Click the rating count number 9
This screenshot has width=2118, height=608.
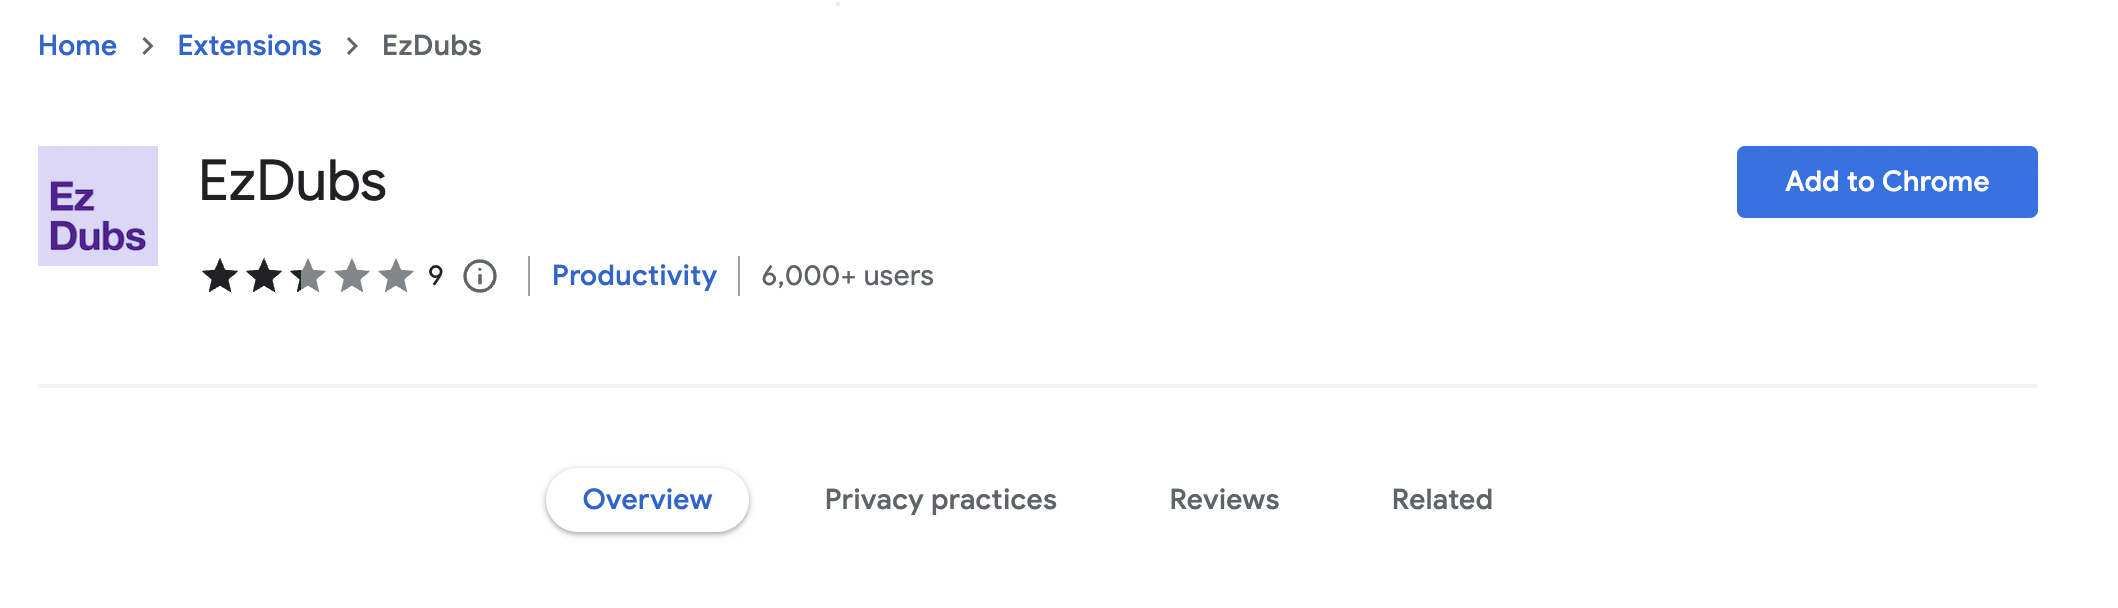point(435,275)
